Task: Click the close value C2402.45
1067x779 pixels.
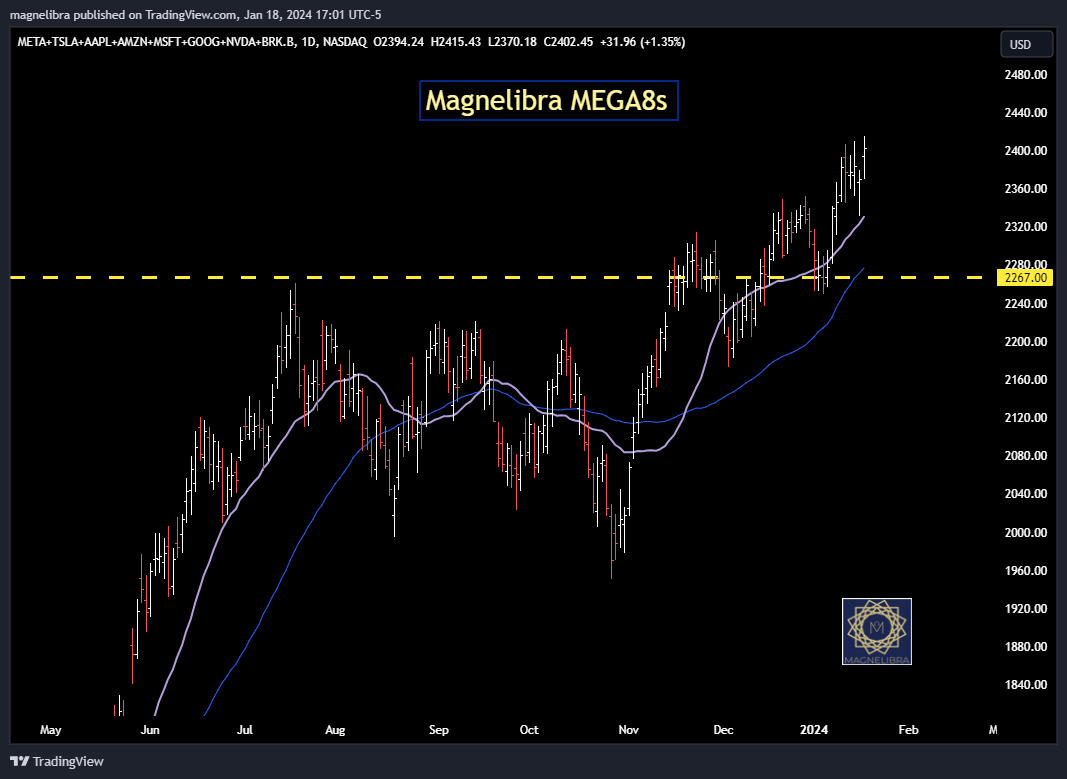Action: pos(568,42)
